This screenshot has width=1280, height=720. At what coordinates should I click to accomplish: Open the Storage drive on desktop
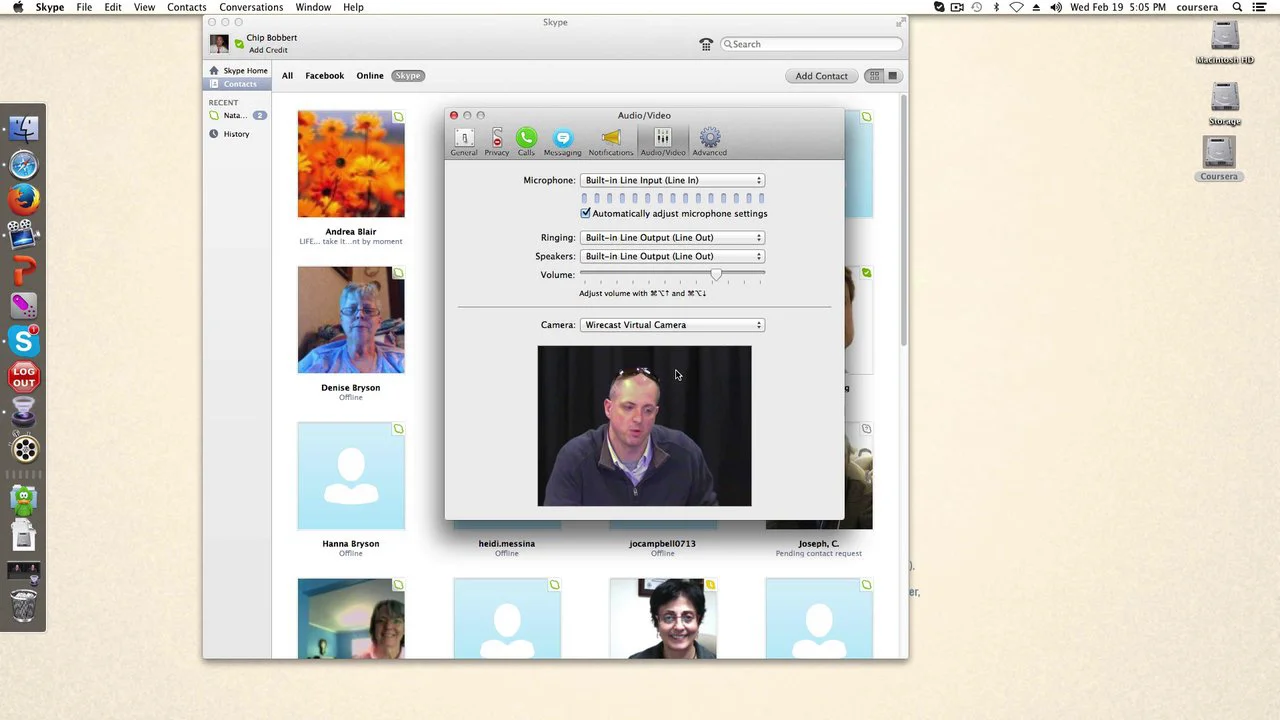pos(1224,104)
